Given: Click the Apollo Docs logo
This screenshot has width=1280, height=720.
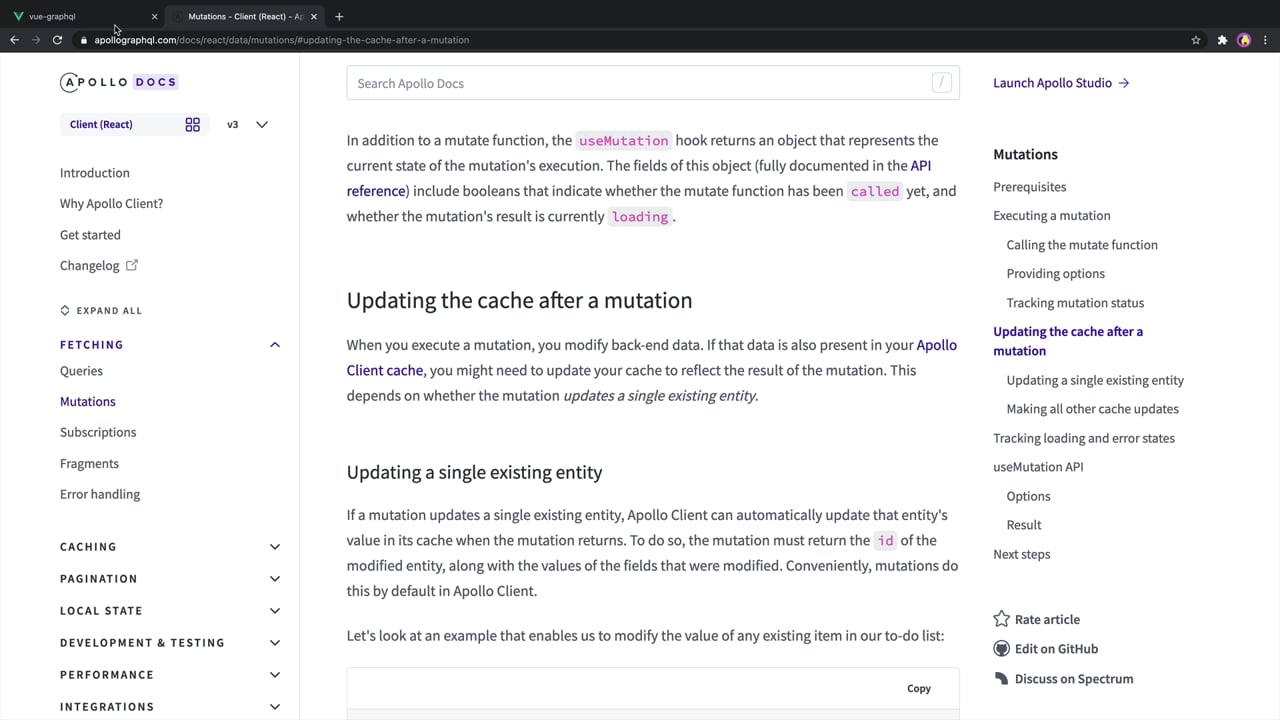Looking at the screenshot, I should pyautogui.click(x=119, y=82).
